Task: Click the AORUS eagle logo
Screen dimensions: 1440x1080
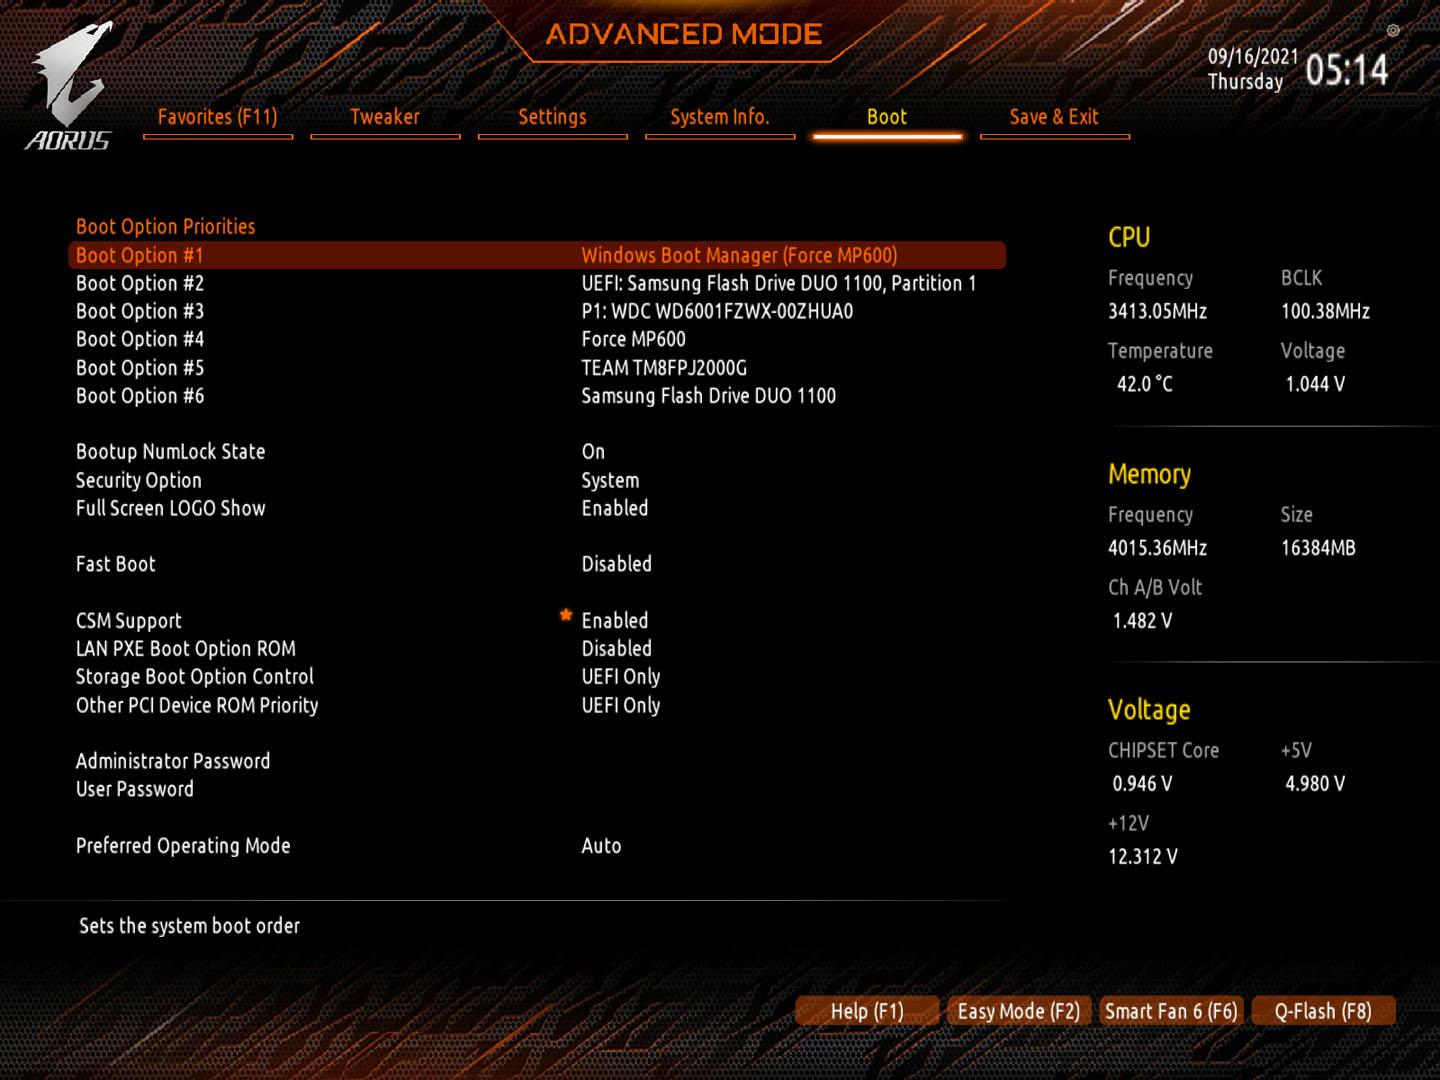Action: click(x=70, y=87)
